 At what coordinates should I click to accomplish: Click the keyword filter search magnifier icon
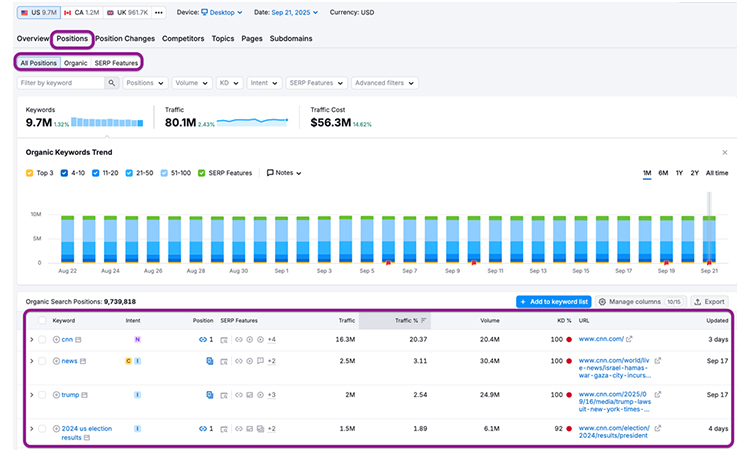coord(111,83)
